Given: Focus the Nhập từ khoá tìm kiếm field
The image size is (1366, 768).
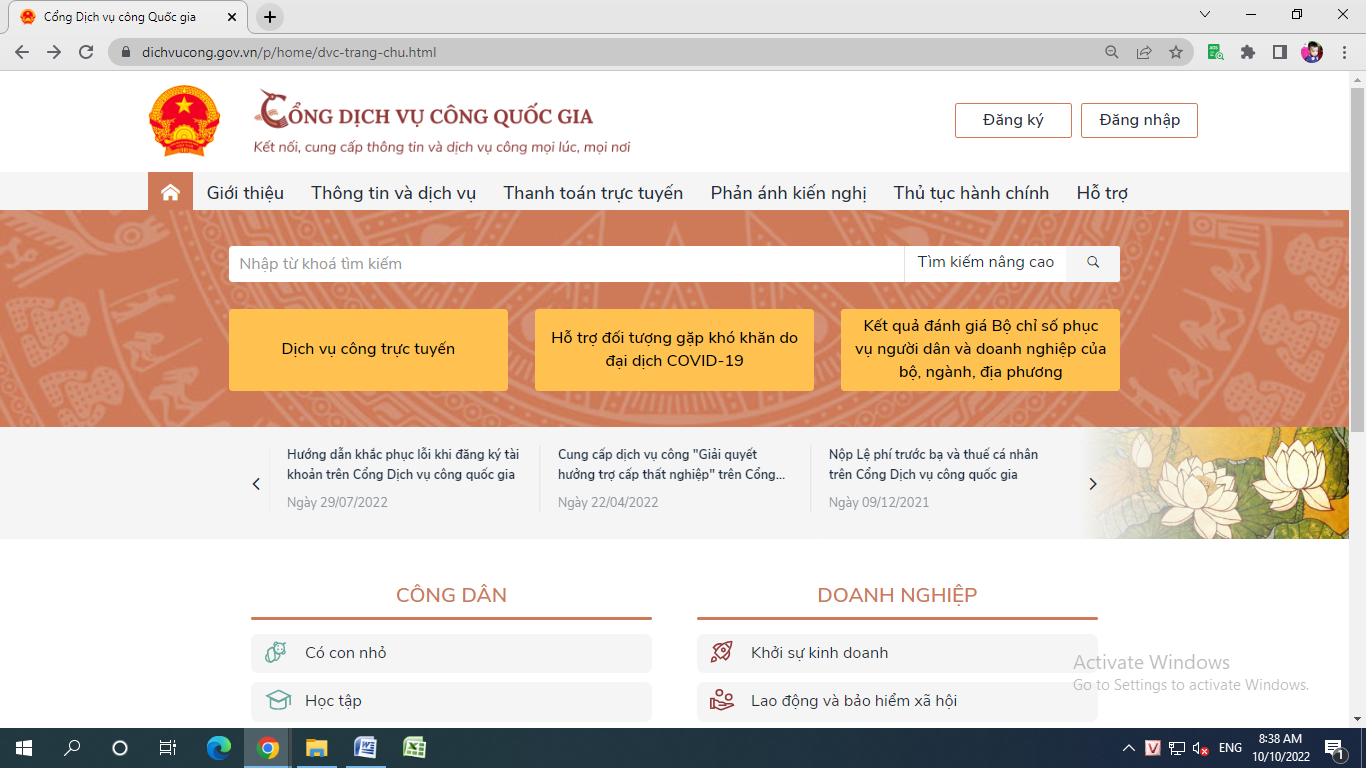Looking at the screenshot, I should (x=567, y=264).
